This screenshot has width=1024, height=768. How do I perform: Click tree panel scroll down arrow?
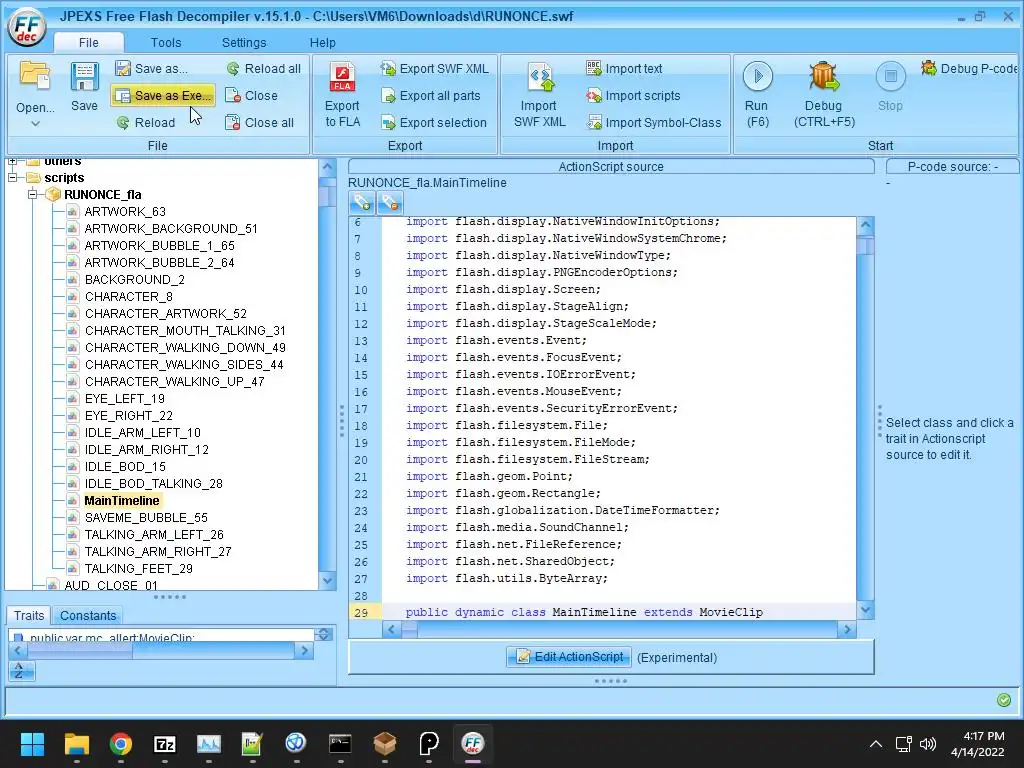point(327,579)
